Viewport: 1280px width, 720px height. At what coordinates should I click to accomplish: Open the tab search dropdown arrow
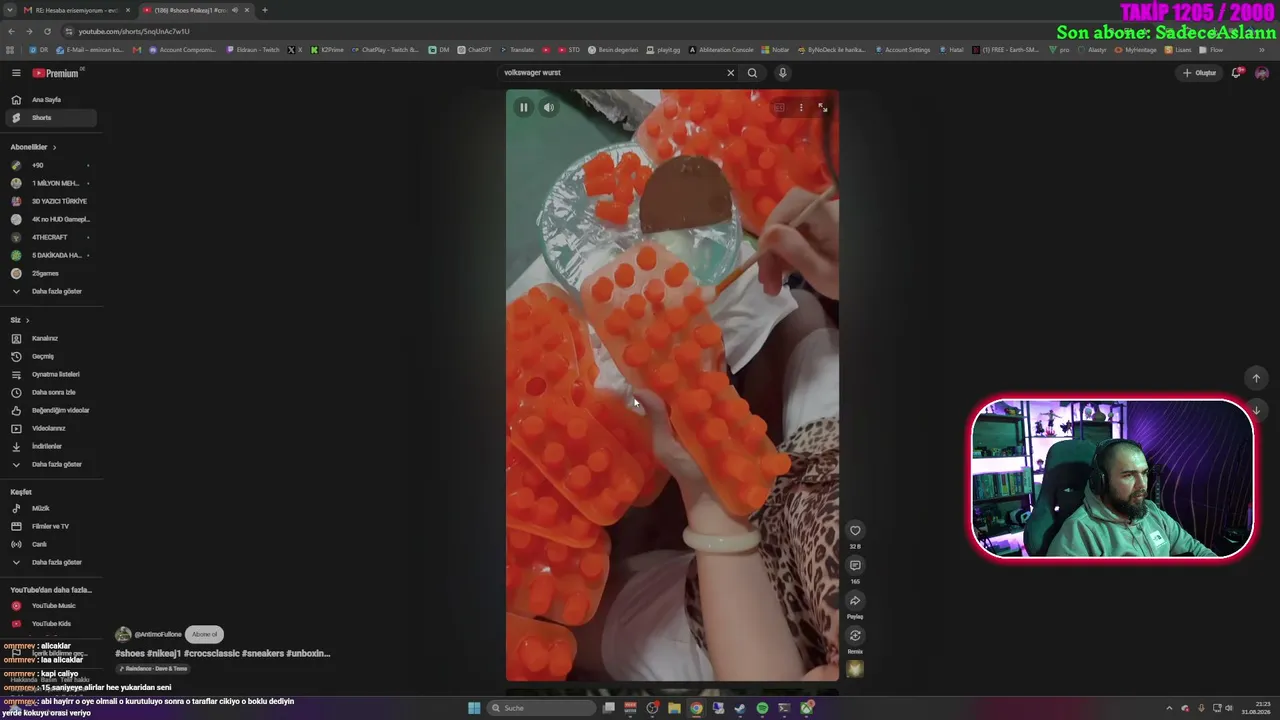pos(11,10)
